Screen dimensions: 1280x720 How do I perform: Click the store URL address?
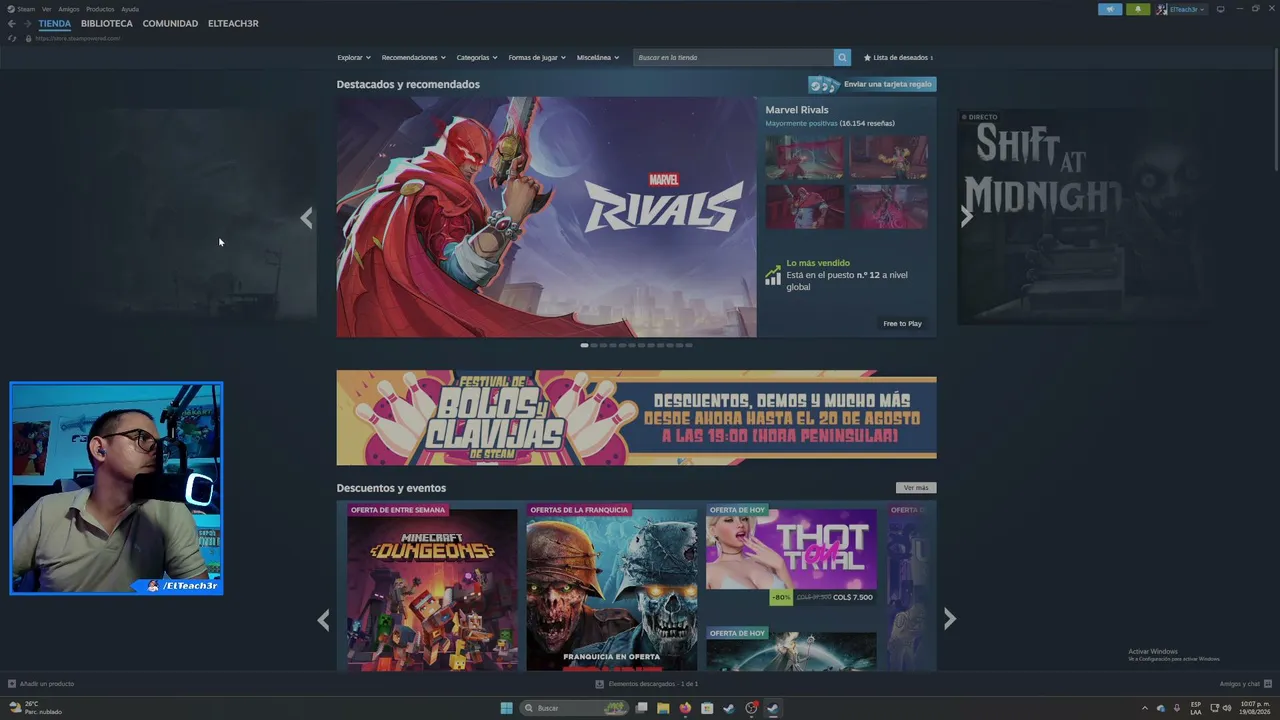click(77, 38)
